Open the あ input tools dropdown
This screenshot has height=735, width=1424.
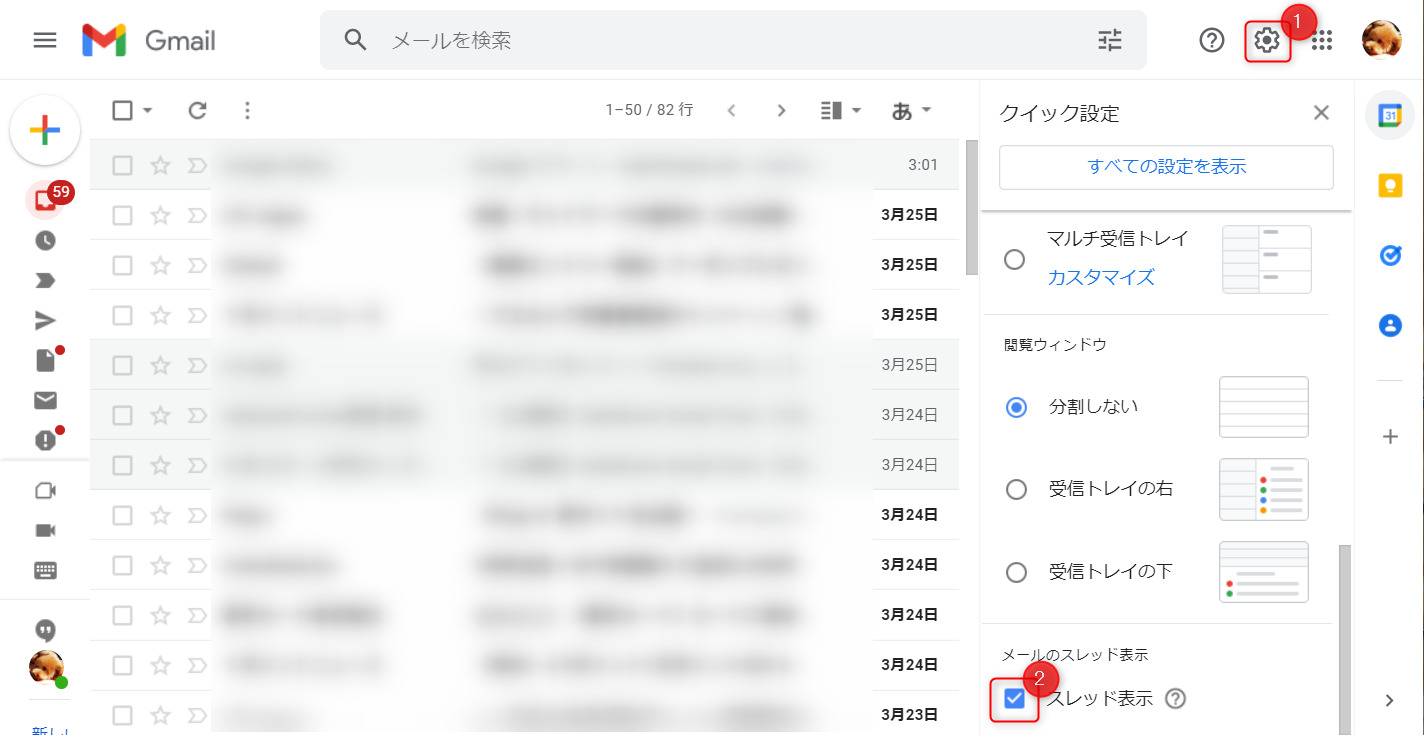coord(911,111)
